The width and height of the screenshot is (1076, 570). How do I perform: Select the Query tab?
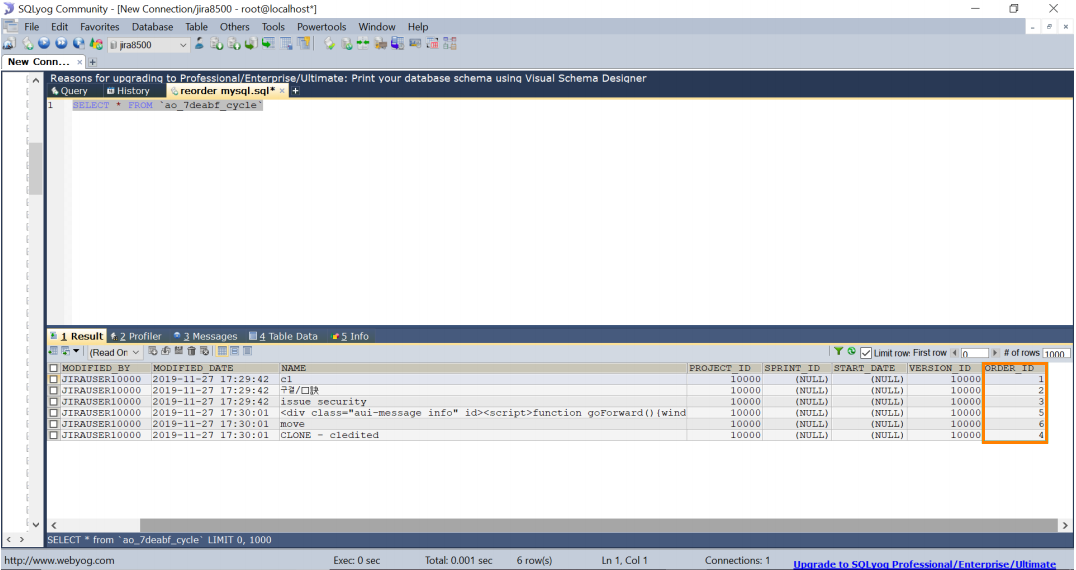(69, 91)
